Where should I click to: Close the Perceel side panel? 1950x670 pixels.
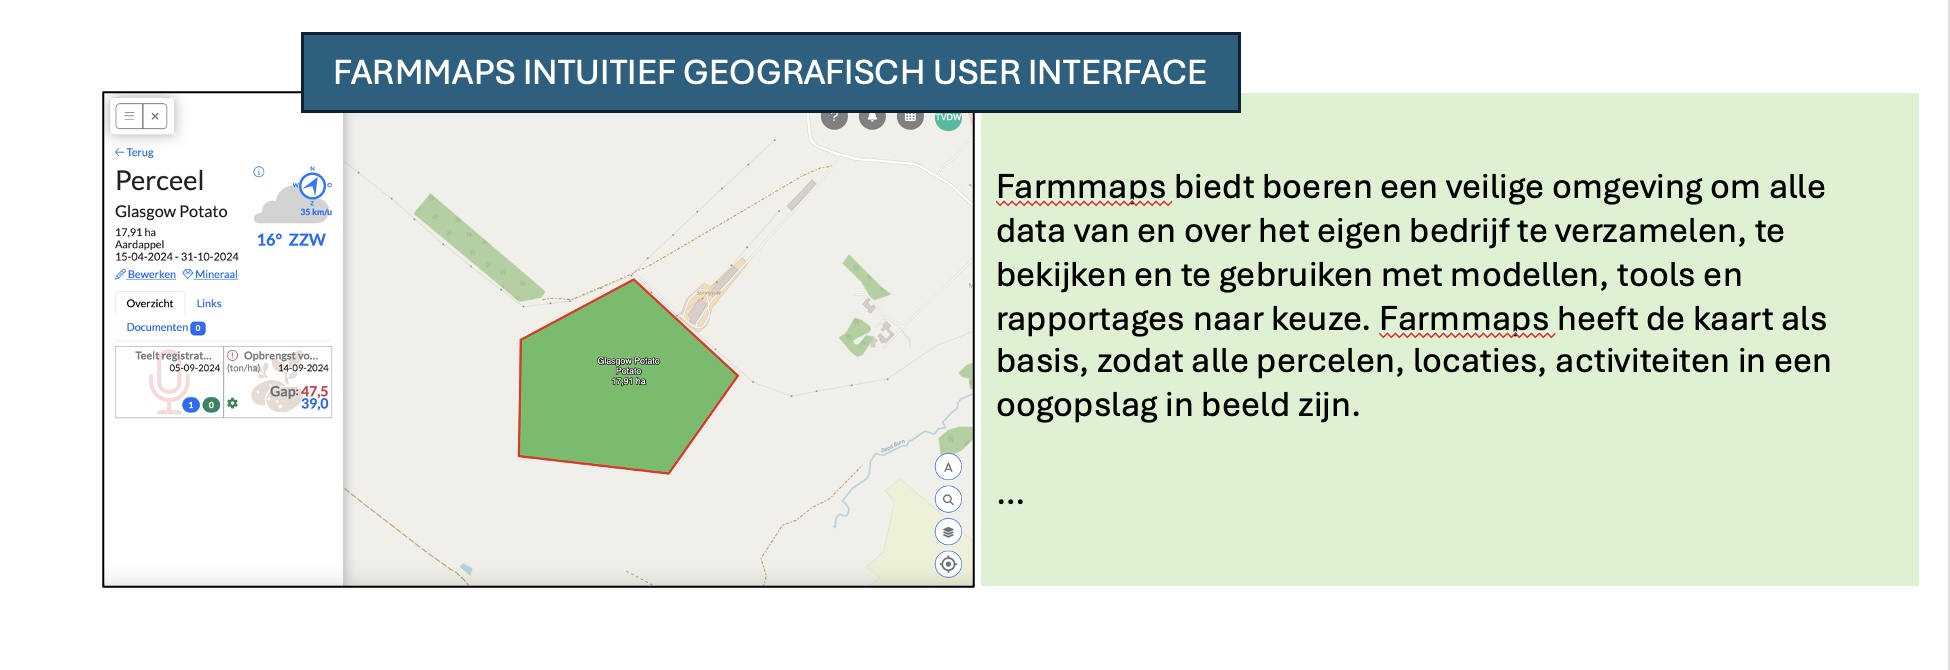tap(155, 116)
